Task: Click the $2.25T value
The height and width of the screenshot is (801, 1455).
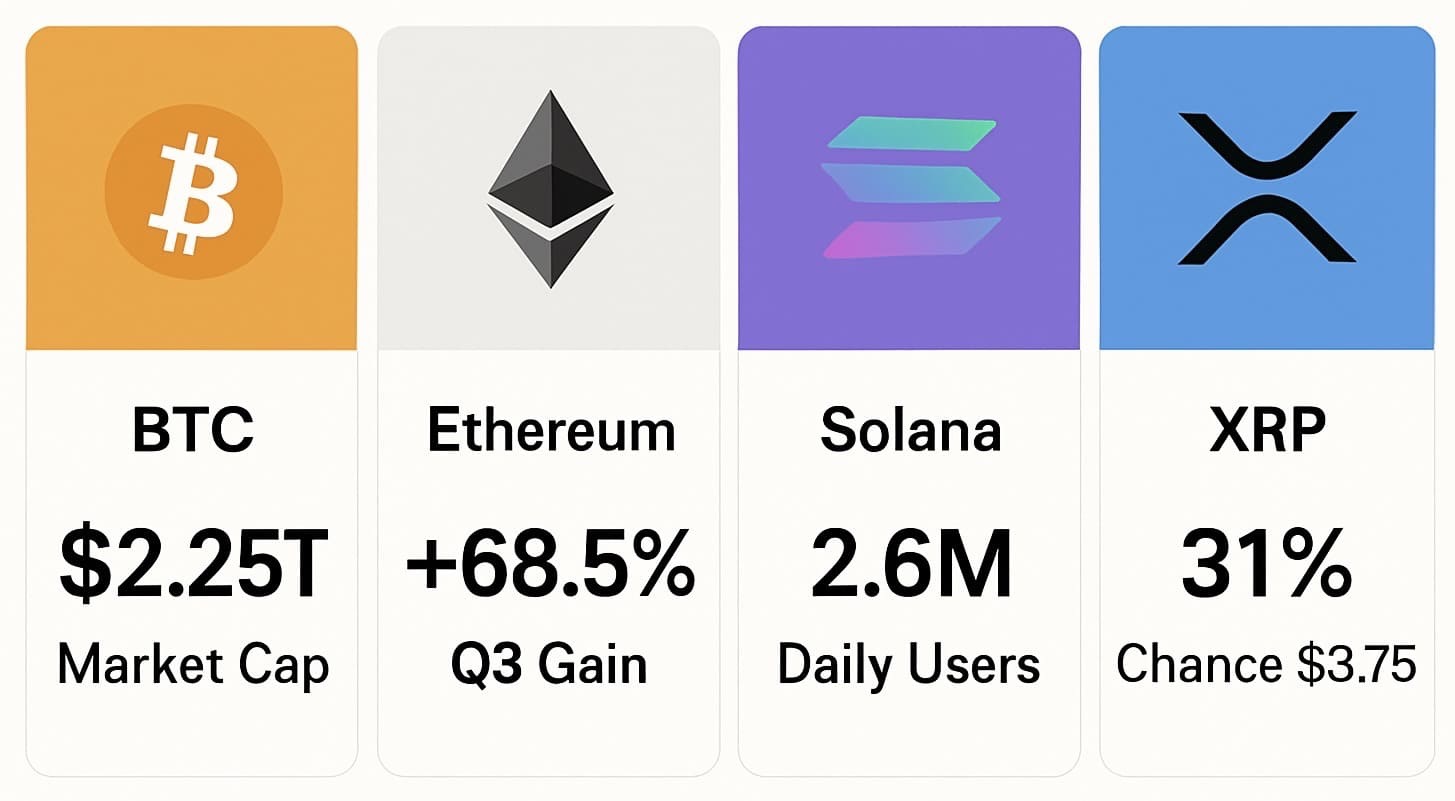Action: [x=194, y=566]
